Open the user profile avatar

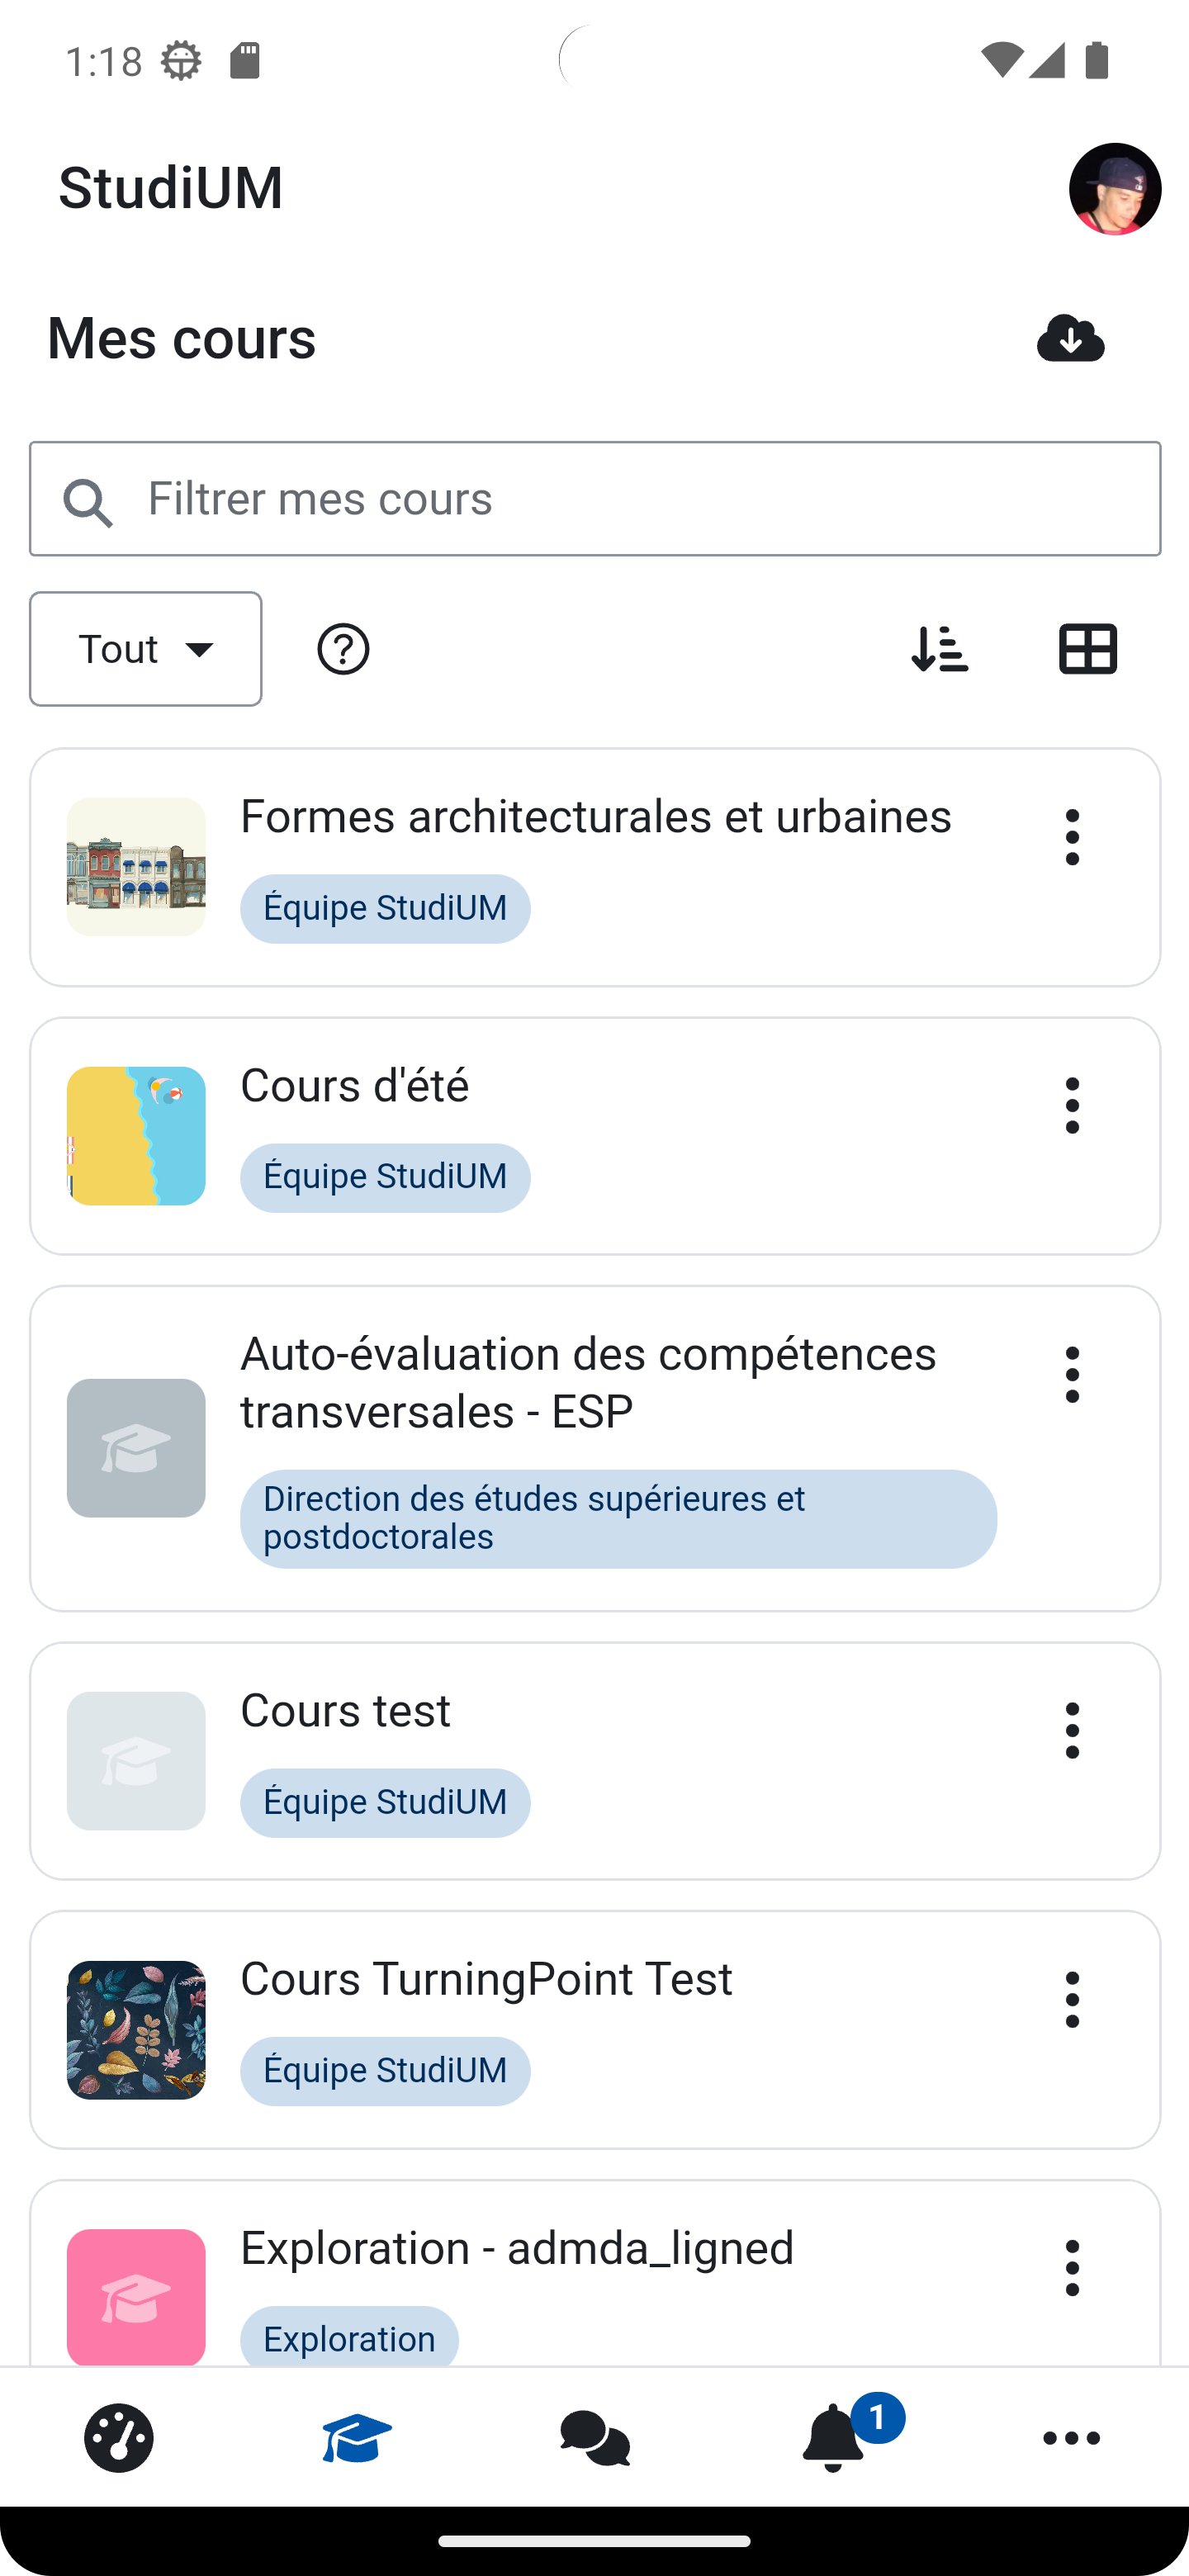click(1114, 189)
